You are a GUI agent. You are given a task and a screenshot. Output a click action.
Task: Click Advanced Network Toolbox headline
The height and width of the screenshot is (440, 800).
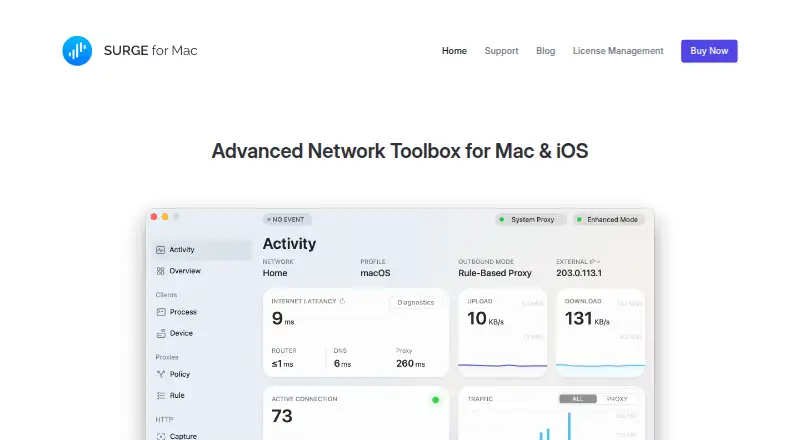tap(400, 151)
